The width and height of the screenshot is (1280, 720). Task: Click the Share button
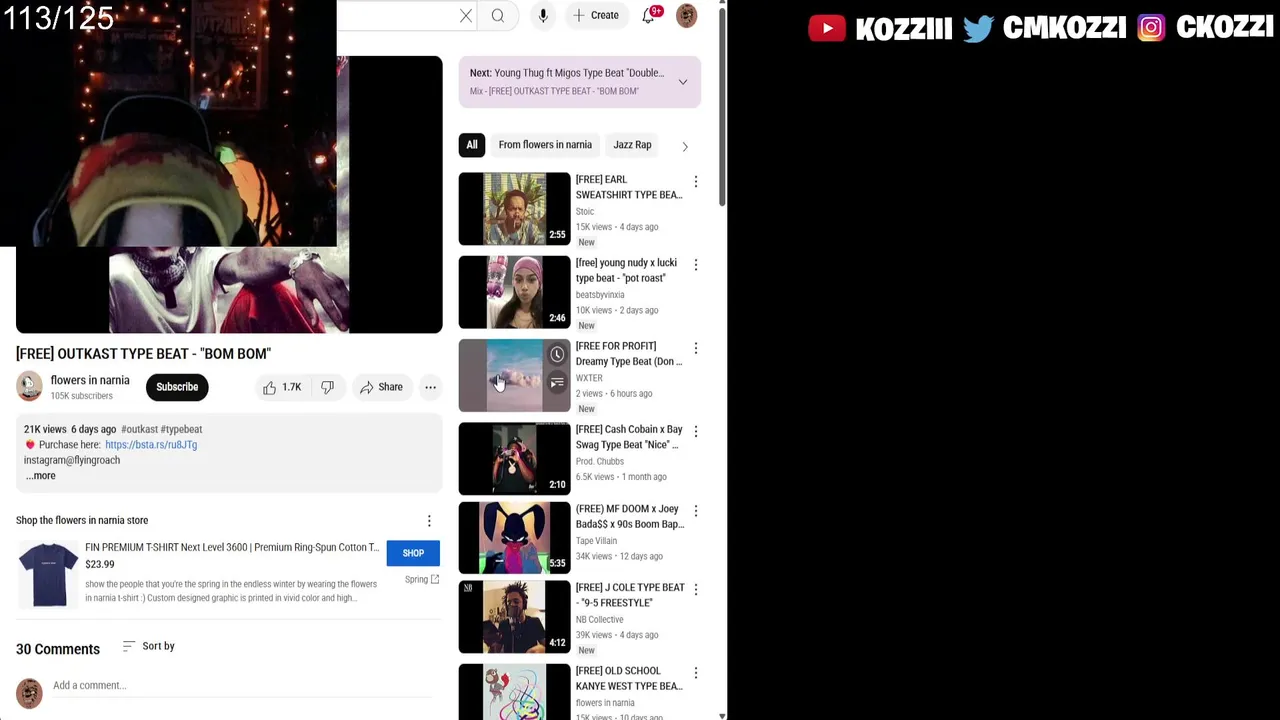pos(381,387)
